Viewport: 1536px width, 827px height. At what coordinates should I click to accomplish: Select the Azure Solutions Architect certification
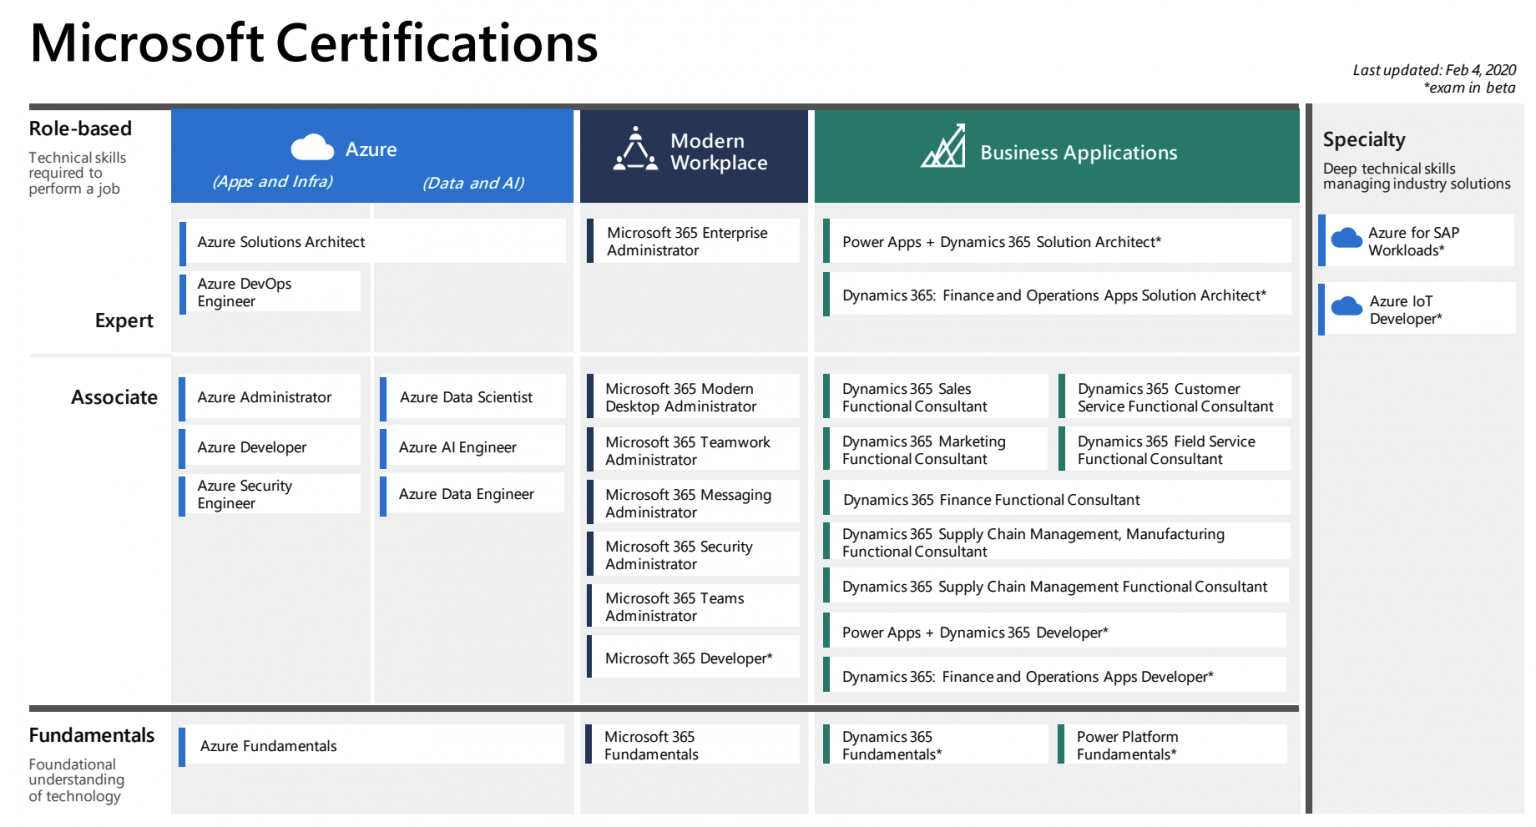pos(373,242)
